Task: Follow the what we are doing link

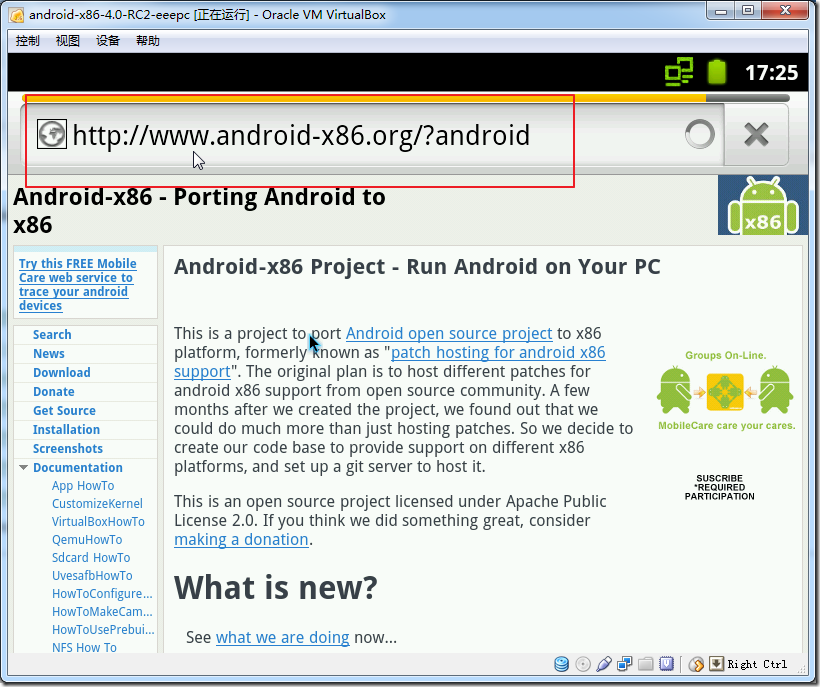Action: point(282,637)
